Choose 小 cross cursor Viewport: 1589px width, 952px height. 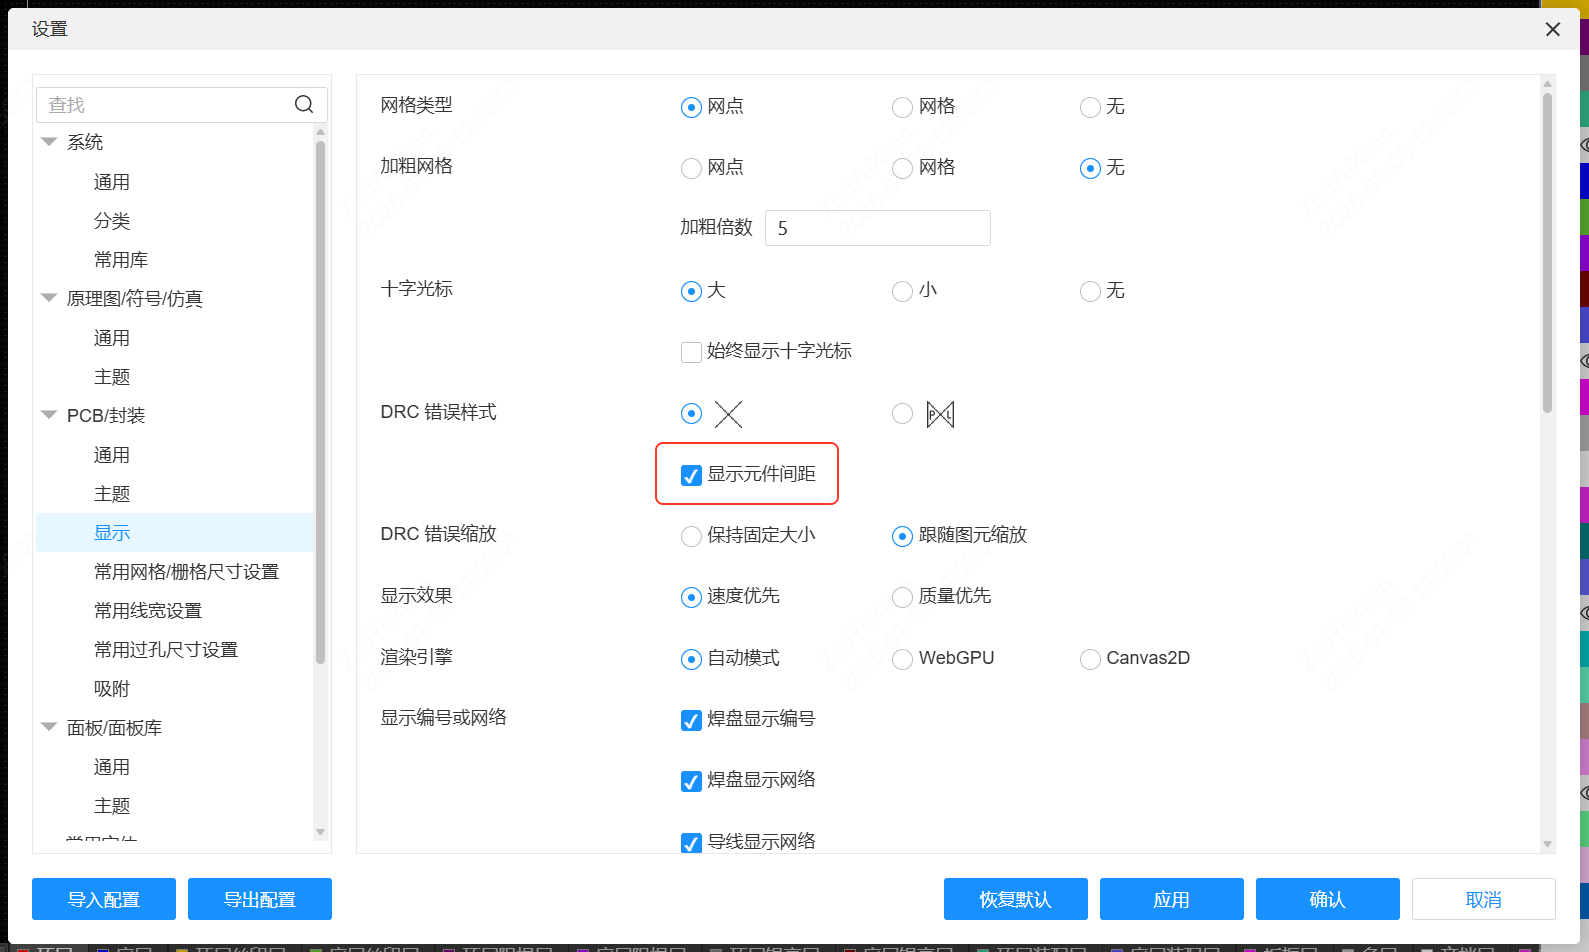tap(902, 291)
